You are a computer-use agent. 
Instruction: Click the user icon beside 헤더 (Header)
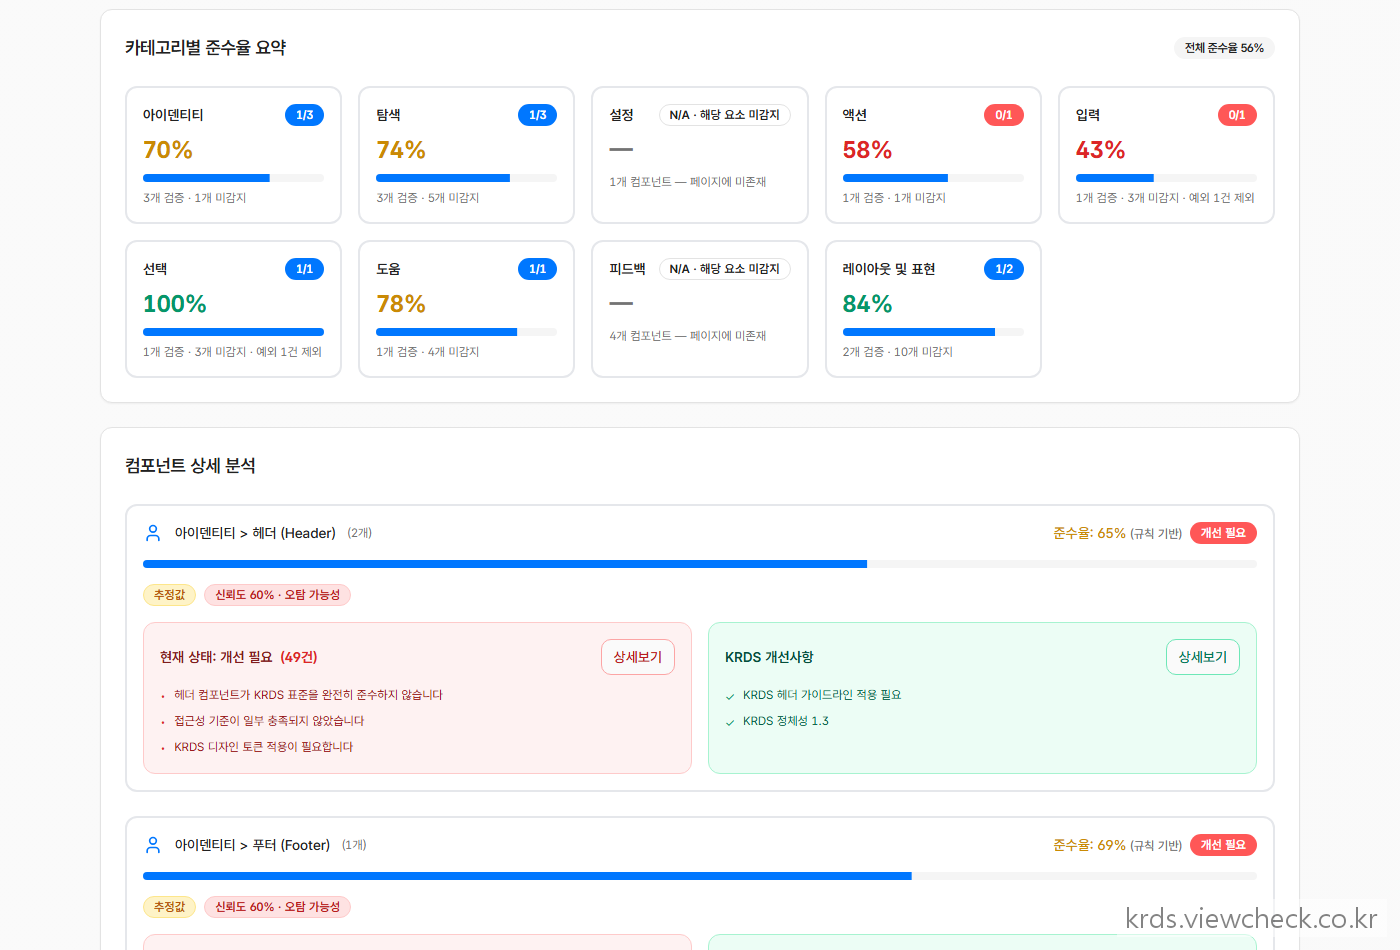click(153, 533)
